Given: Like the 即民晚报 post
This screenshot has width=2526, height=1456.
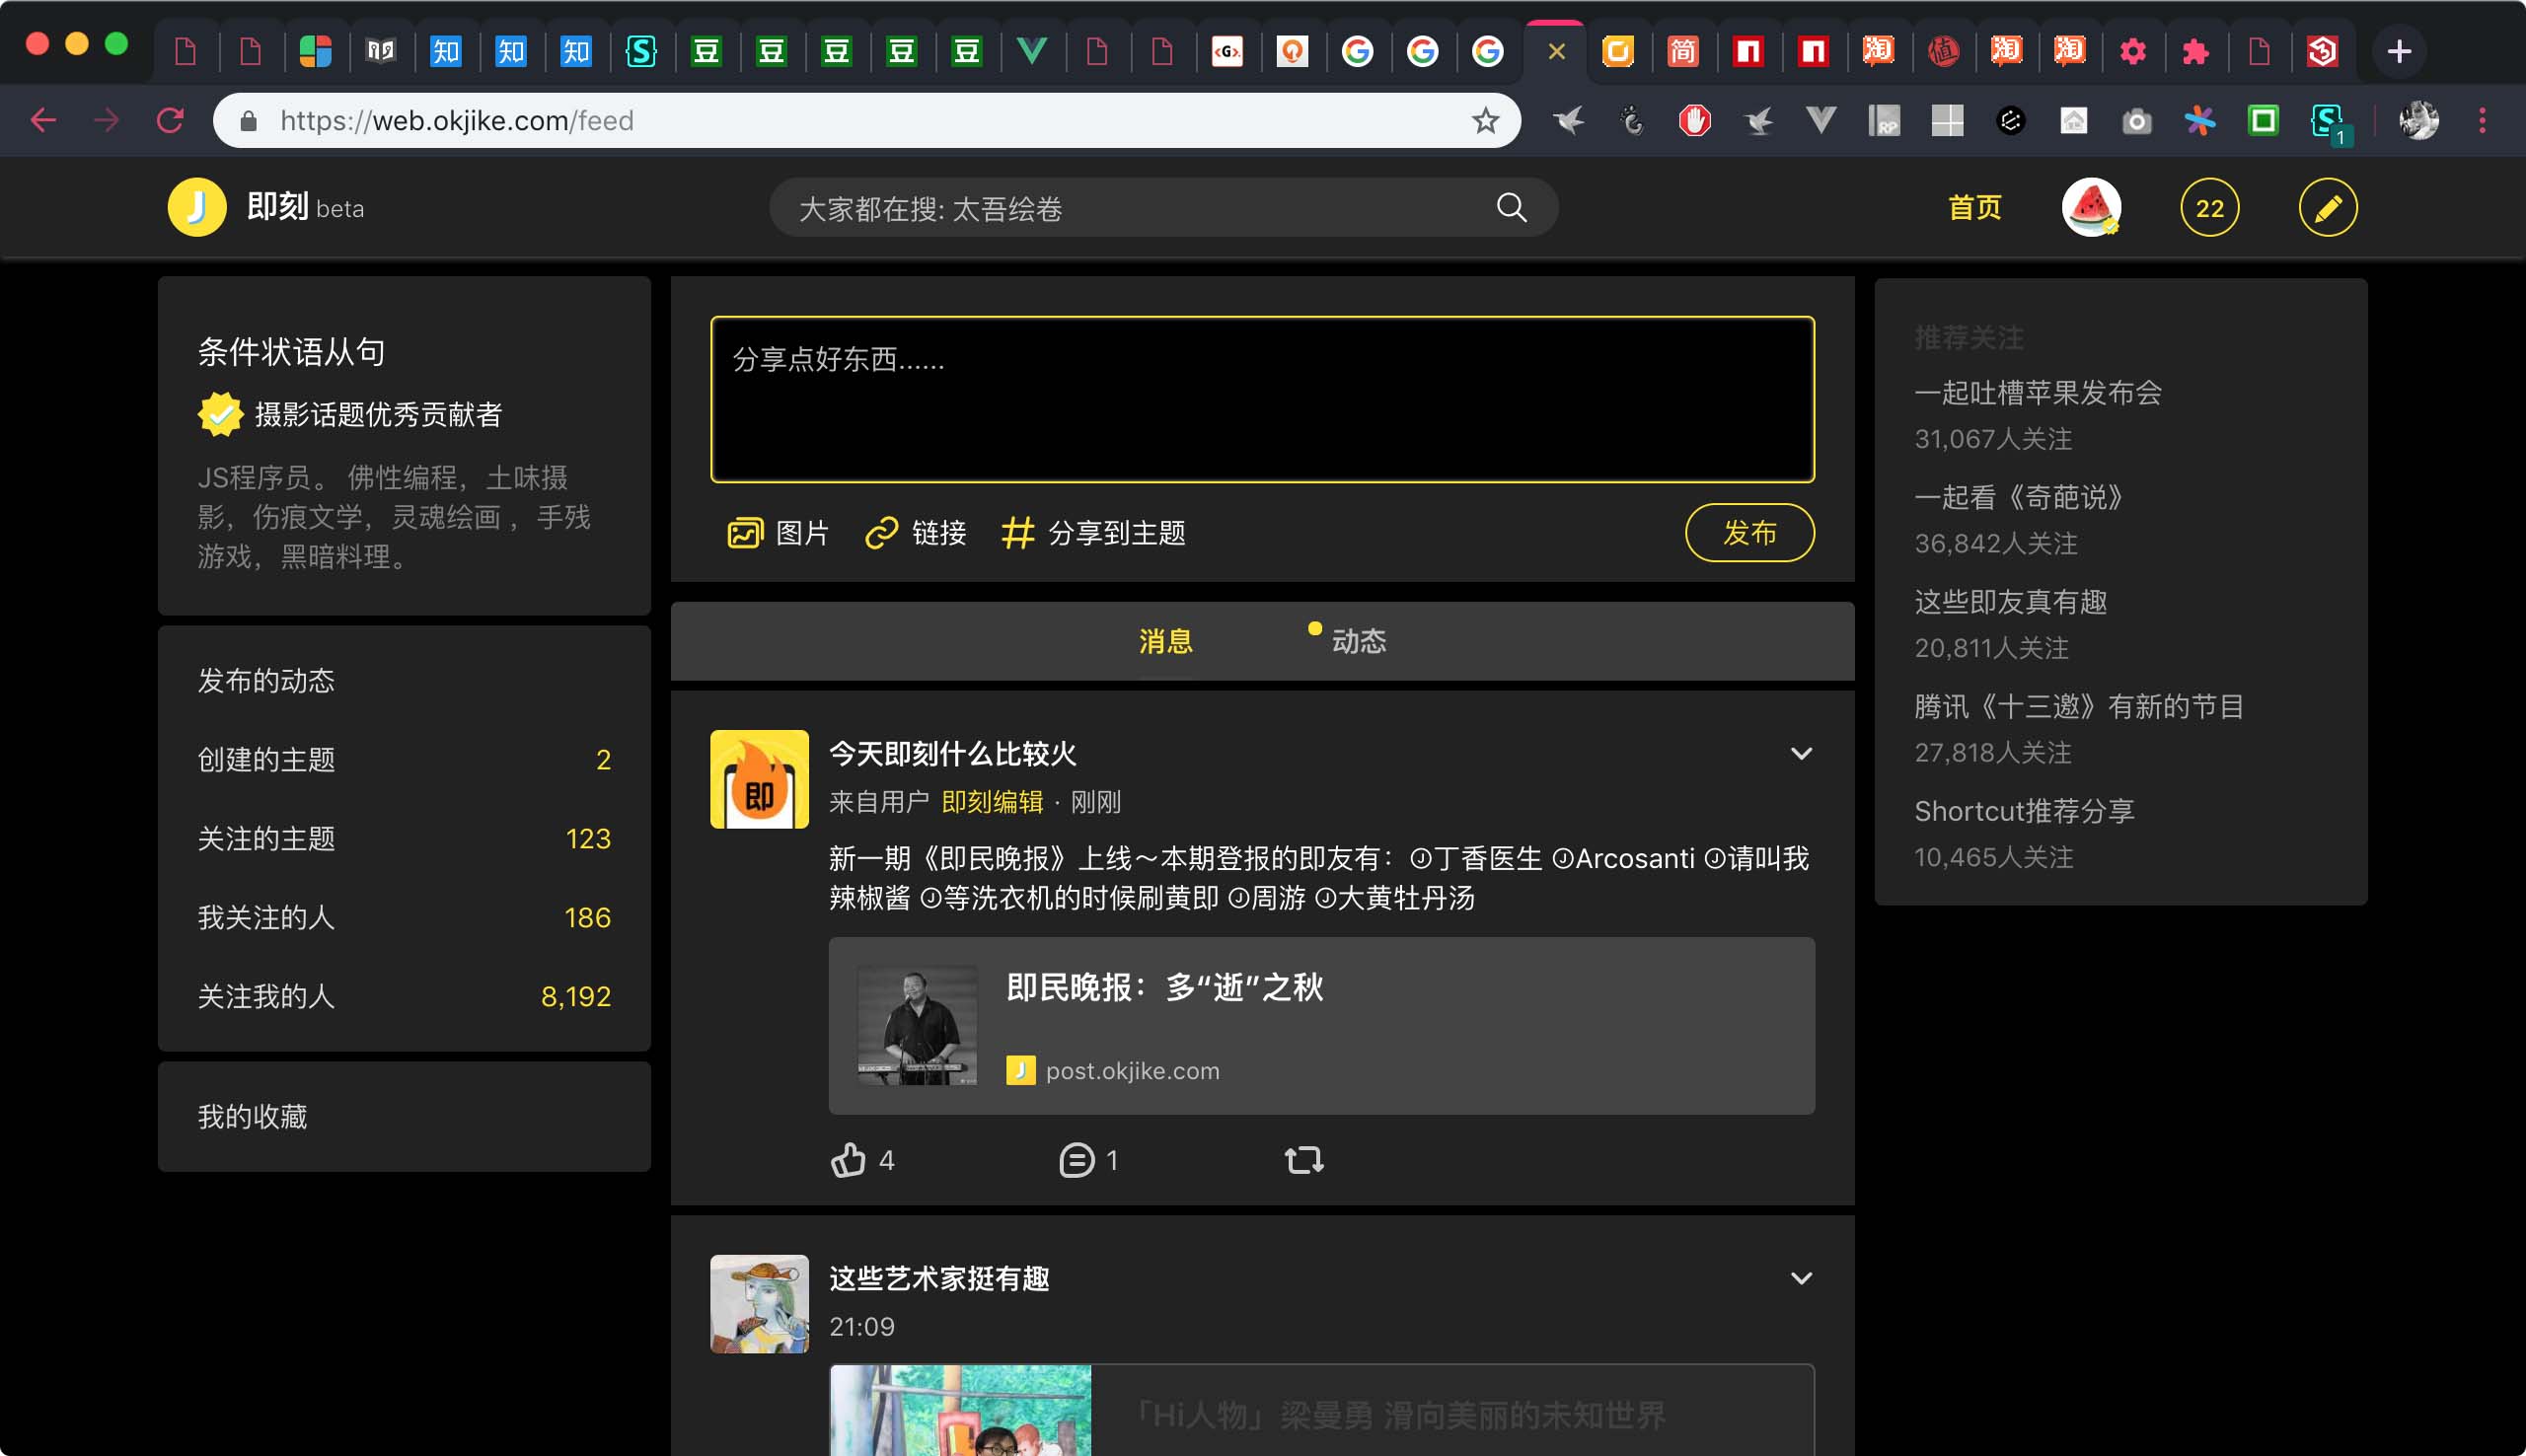Looking at the screenshot, I should tap(848, 1160).
